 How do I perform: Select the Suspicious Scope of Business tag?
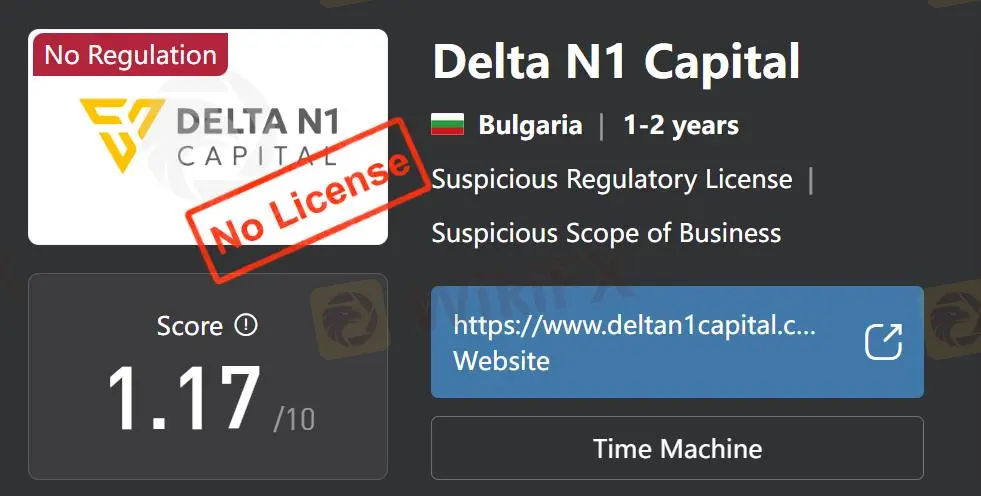click(x=606, y=233)
